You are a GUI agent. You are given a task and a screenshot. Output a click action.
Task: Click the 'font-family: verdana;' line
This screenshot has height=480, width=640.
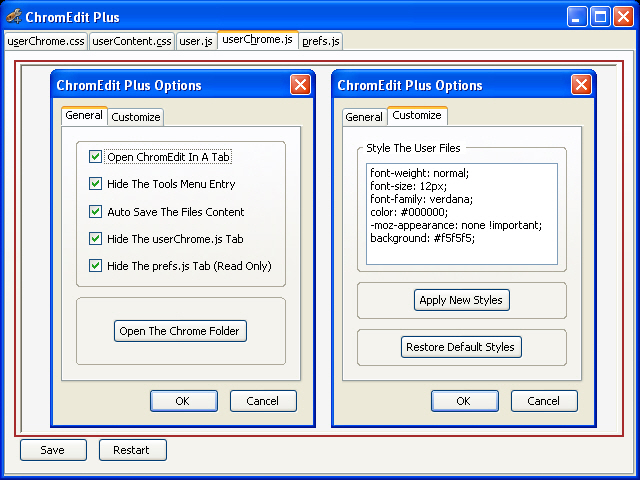(421, 199)
